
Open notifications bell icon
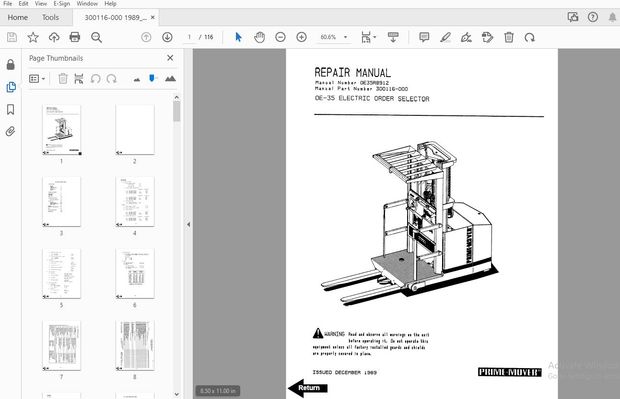tap(612, 17)
